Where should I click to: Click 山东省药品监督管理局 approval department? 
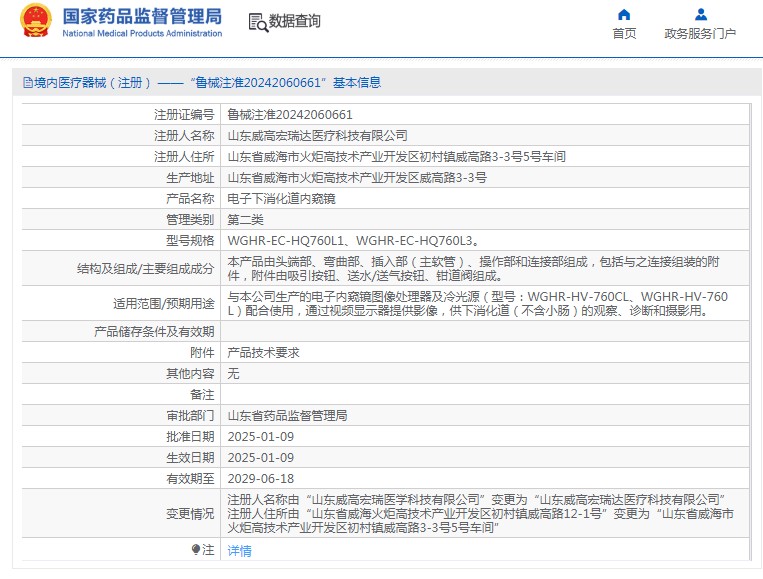pyautogui.click(x=287, y=416)
